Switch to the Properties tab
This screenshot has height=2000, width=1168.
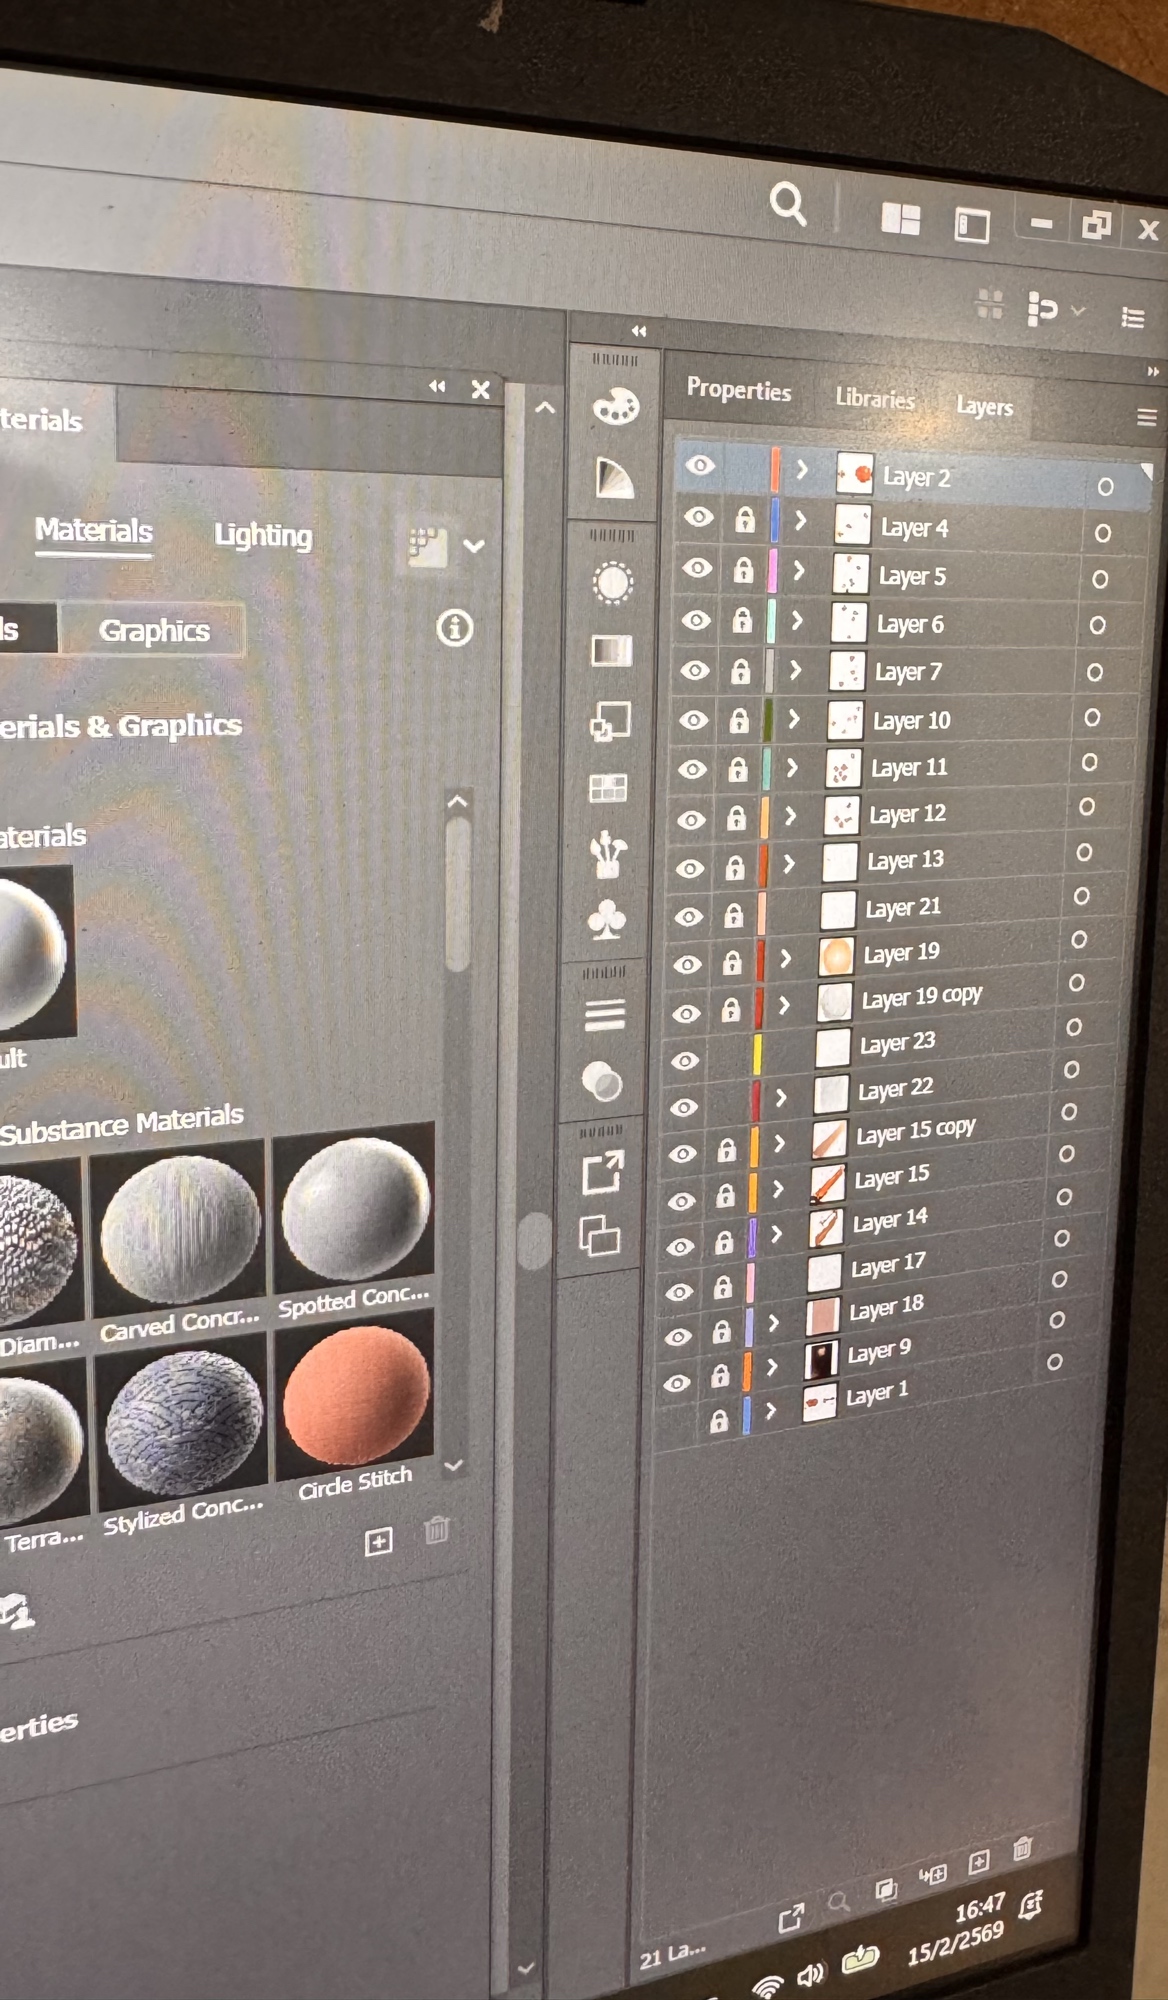point(738,390)
